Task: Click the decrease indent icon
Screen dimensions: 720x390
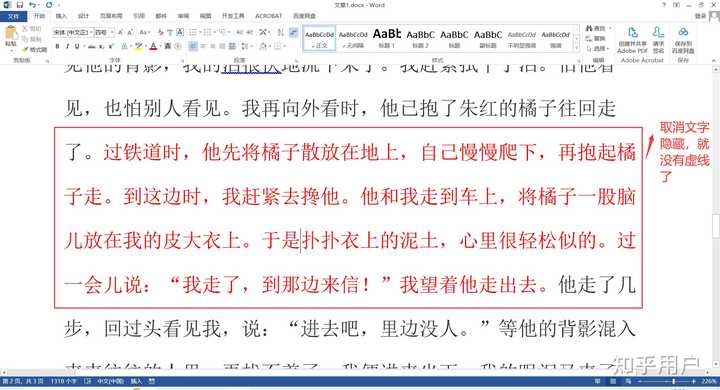Action: point(239,32)
